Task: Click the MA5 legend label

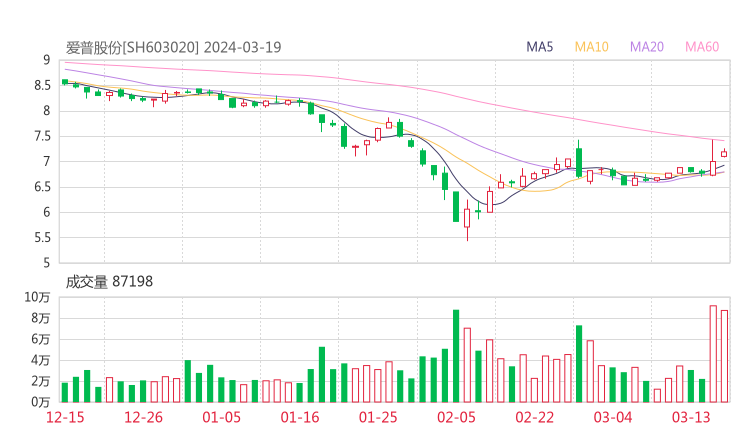Action: coord(539,47)
